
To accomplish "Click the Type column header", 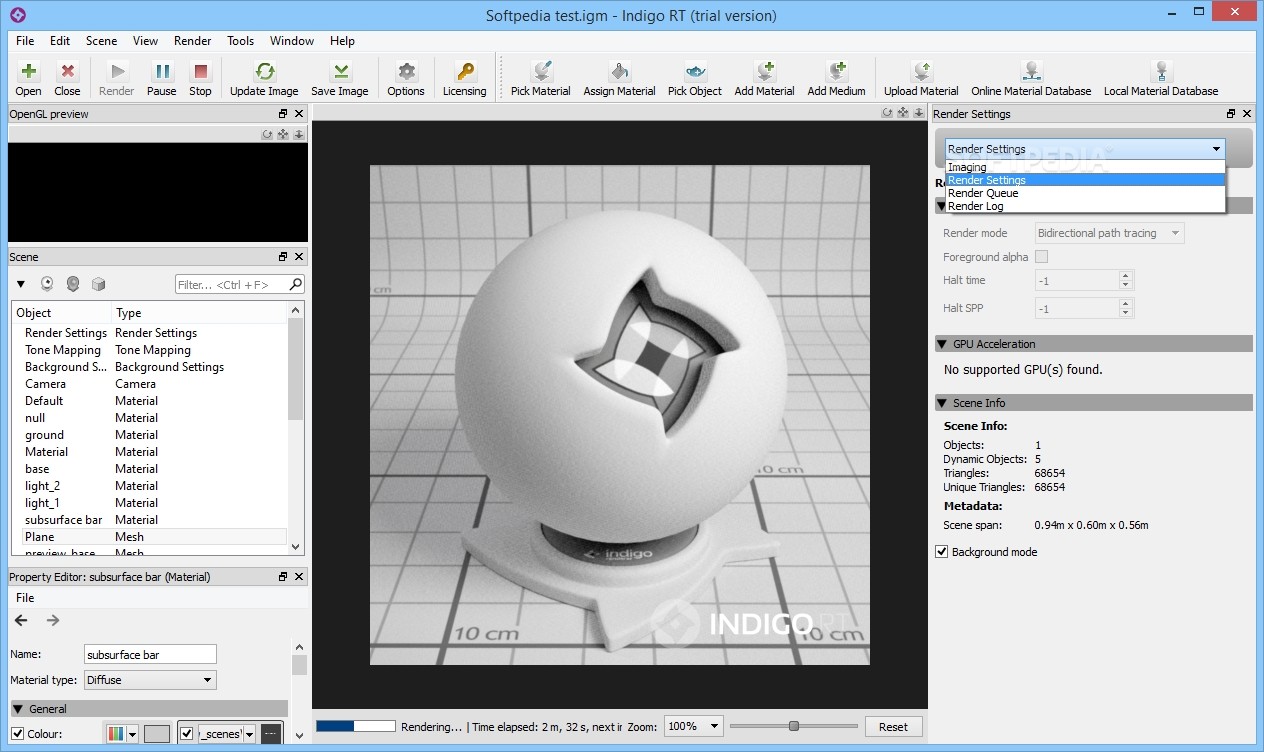I will pyautogui.click(x=199, y=313).
